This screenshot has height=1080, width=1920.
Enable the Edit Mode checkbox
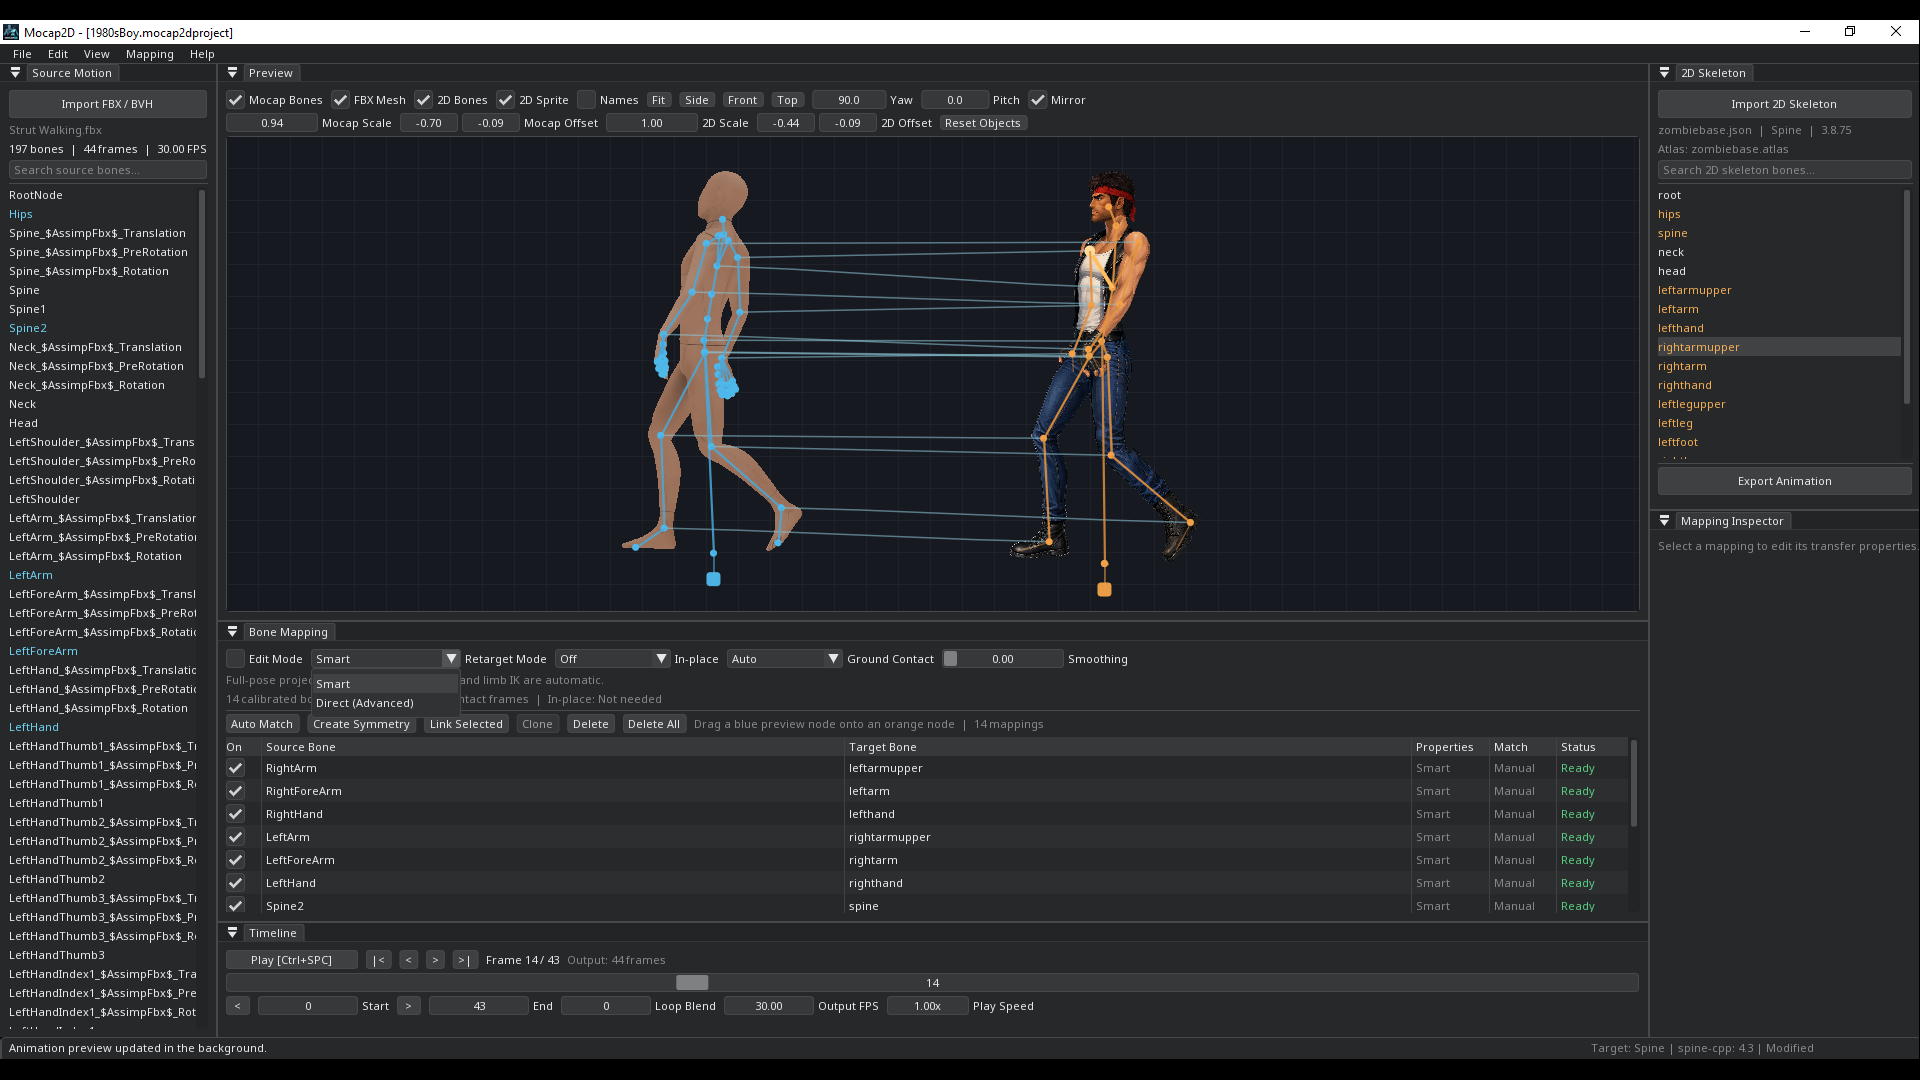click(x=235, y=659)
